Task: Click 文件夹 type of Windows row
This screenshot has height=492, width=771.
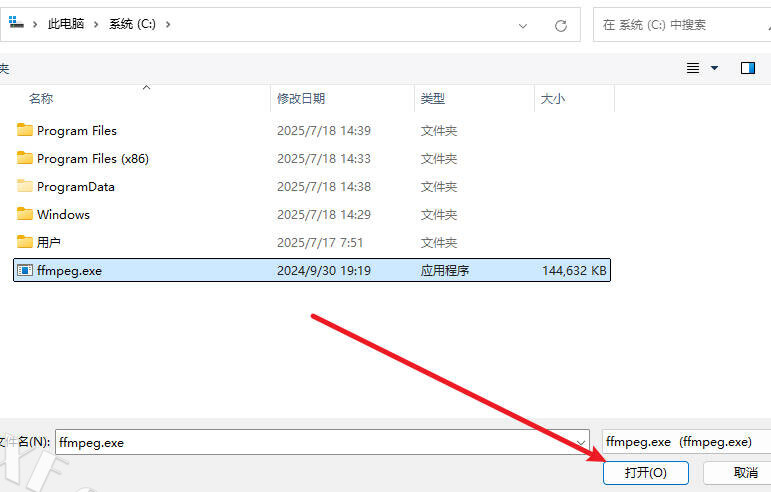Action: click(x=439, y=214)
